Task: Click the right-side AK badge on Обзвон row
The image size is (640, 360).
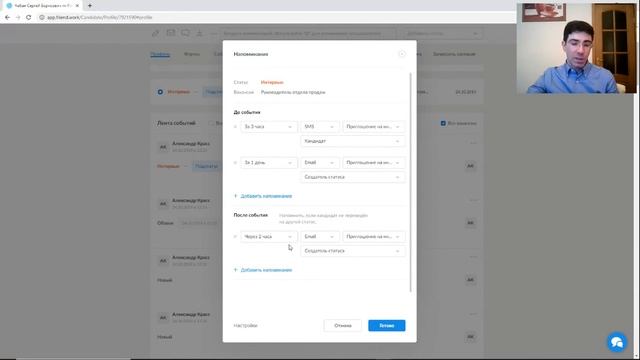Action: click(x=470, y=223)
